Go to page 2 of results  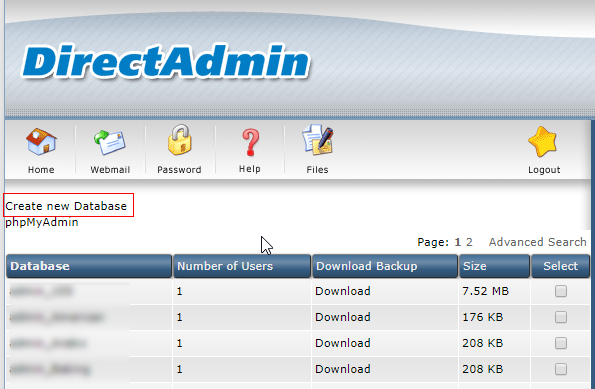coord(469,242)
